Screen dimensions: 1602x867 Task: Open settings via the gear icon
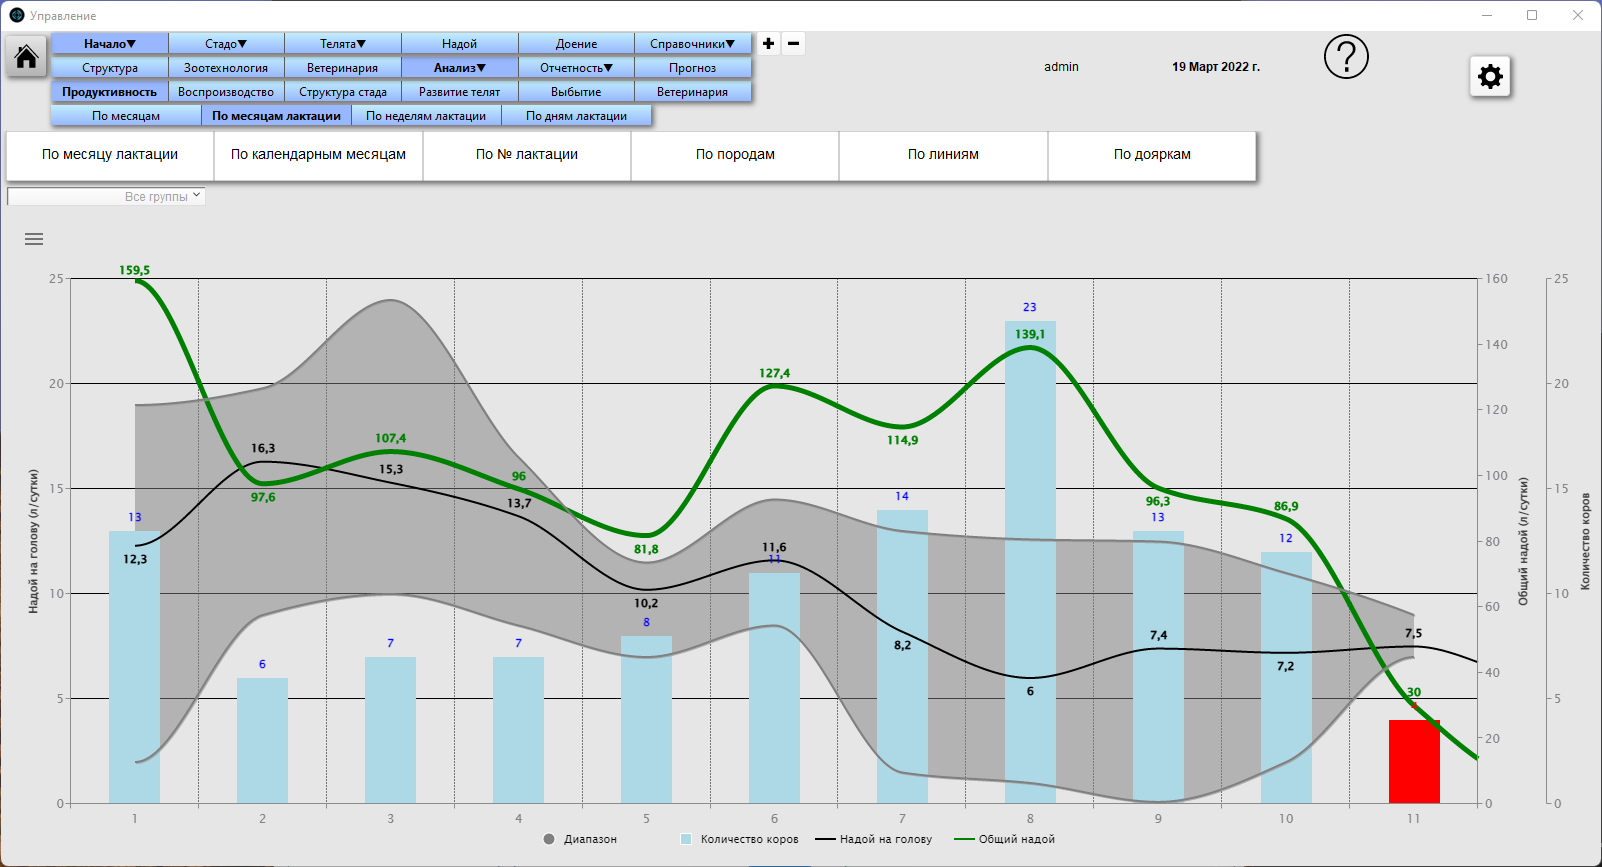[x=1490, y=76]
